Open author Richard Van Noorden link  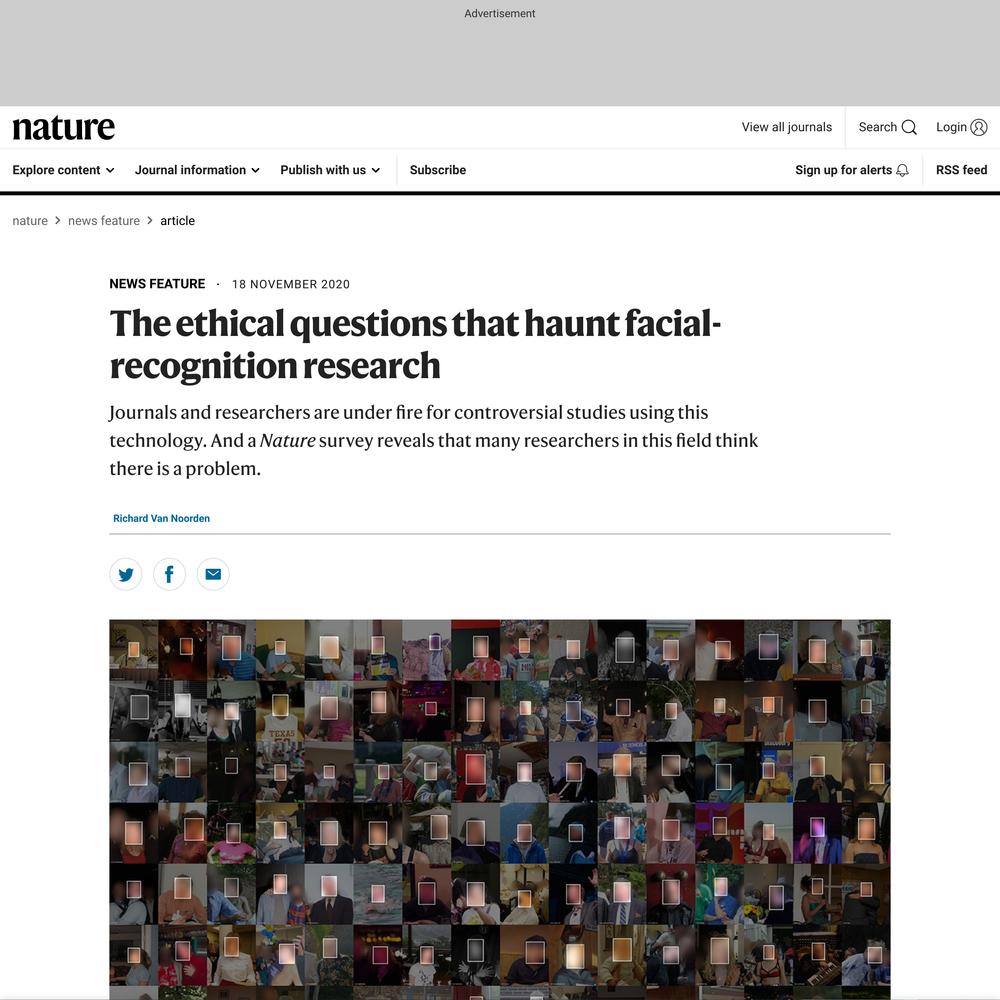point(161,518)
